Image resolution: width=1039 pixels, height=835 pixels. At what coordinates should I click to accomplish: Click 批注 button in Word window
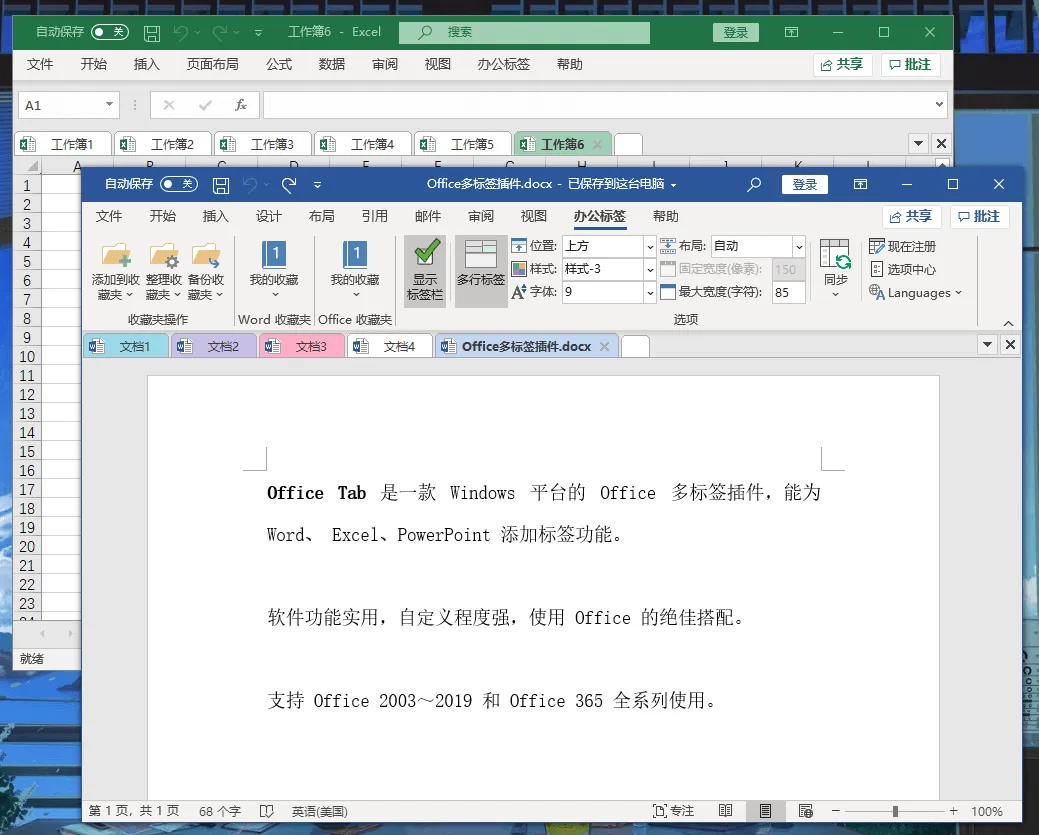979,217
